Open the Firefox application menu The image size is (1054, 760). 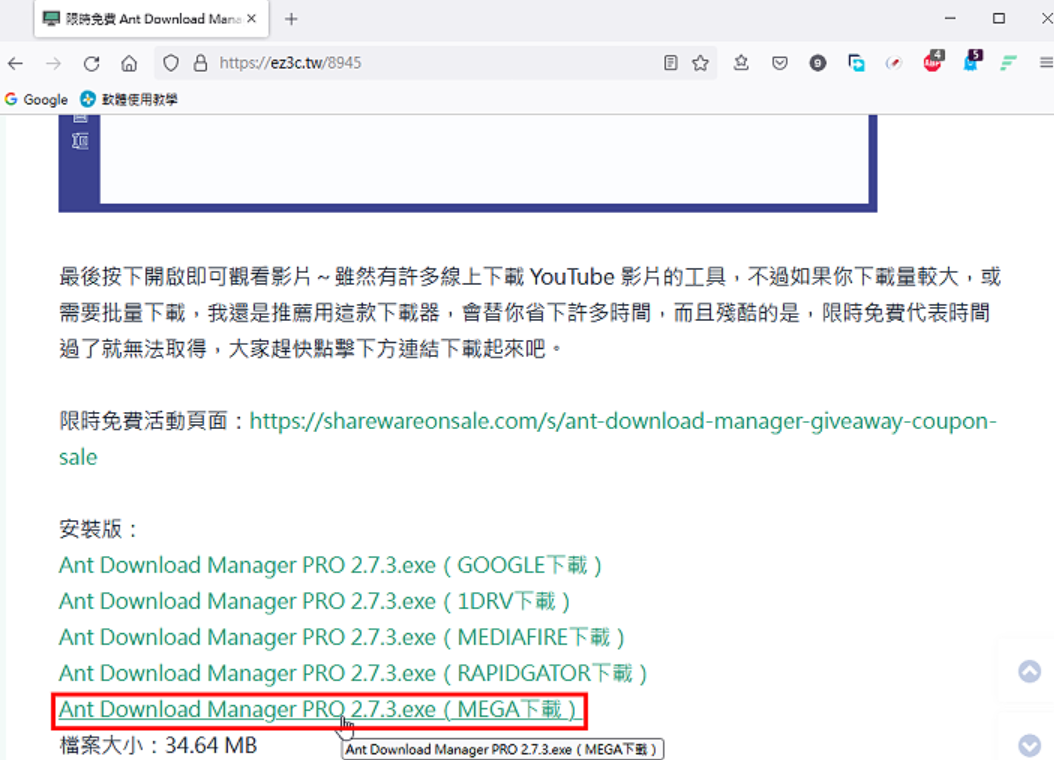coord(1046,63)
